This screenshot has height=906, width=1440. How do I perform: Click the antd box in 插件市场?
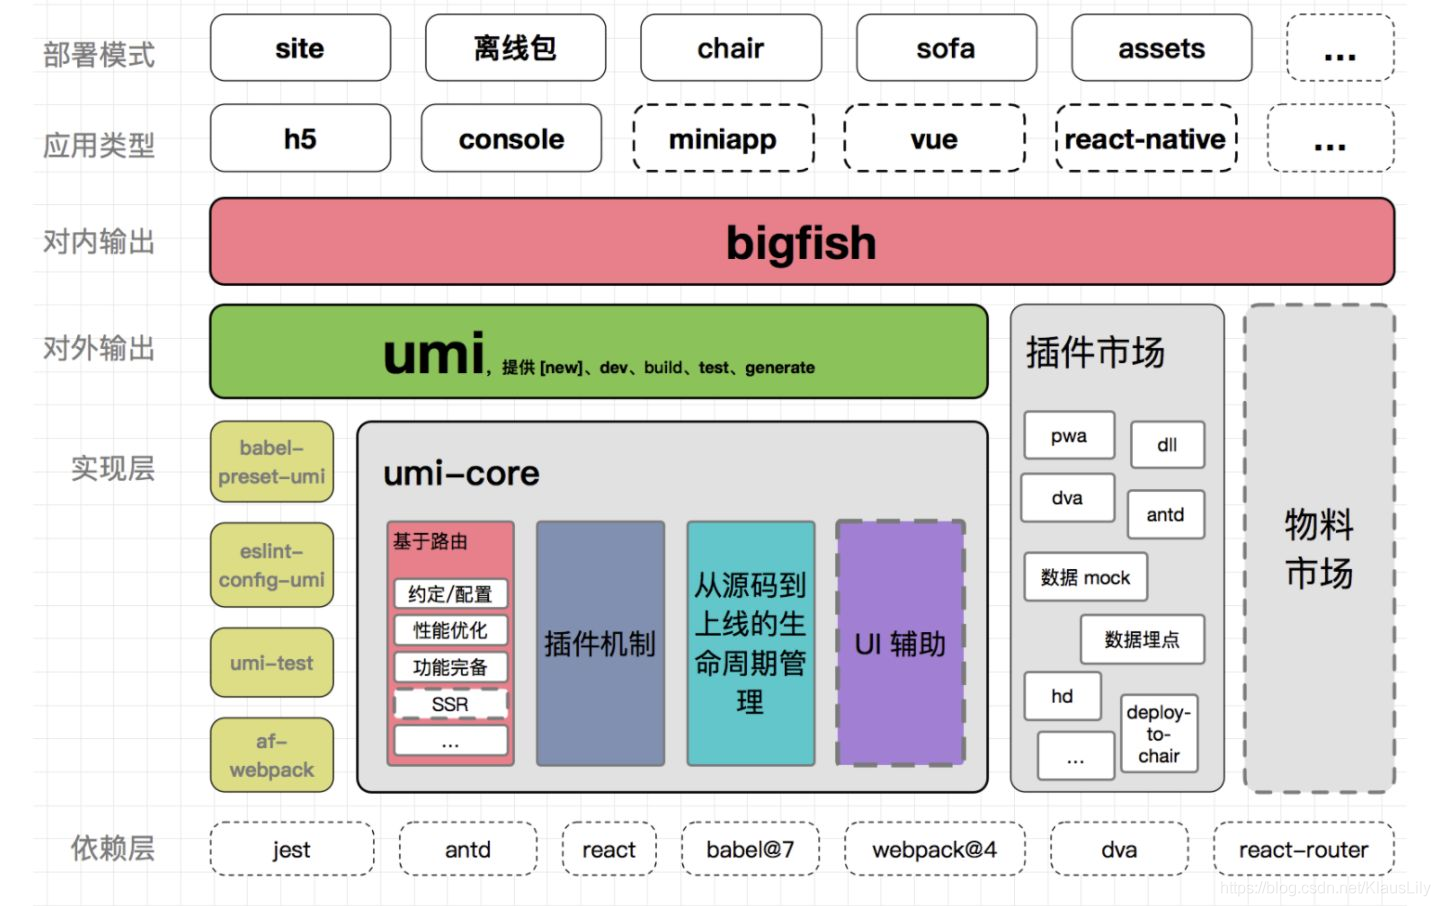click(x=1166, y=514)
